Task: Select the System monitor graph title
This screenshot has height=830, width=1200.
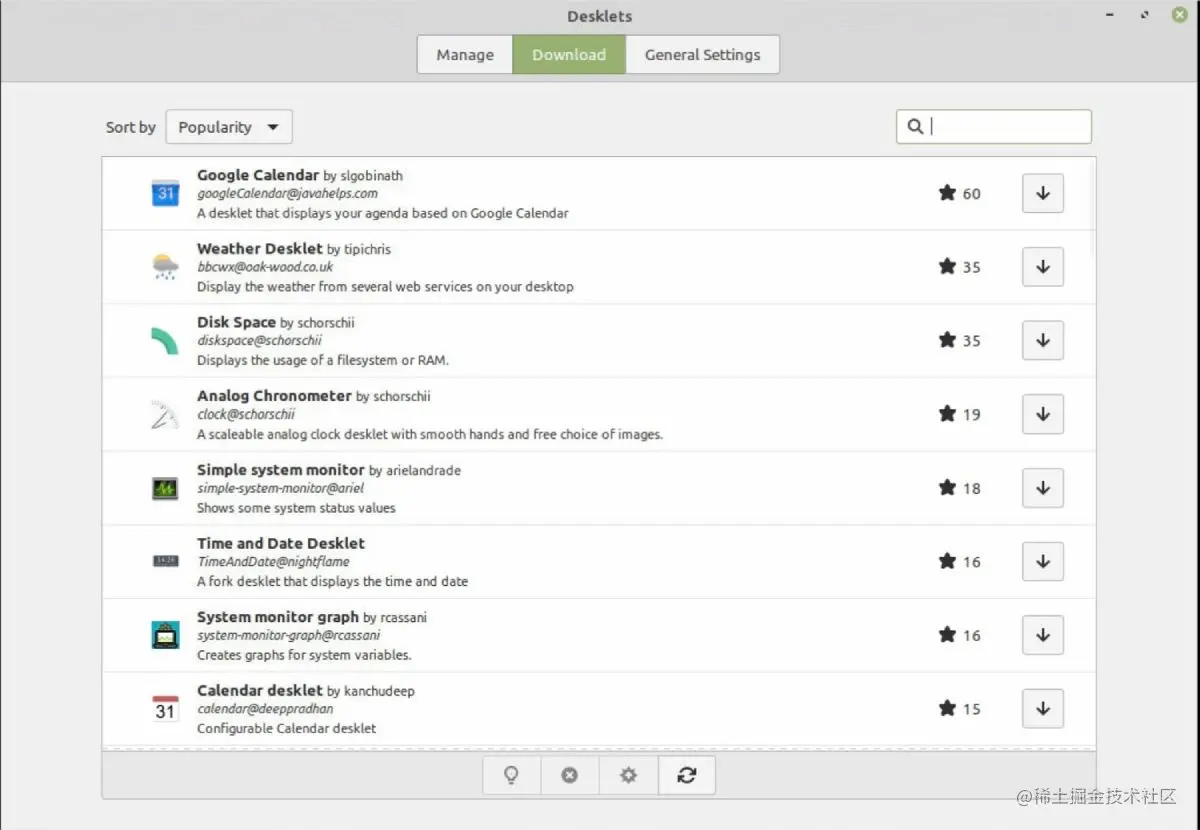Action: 278,617
